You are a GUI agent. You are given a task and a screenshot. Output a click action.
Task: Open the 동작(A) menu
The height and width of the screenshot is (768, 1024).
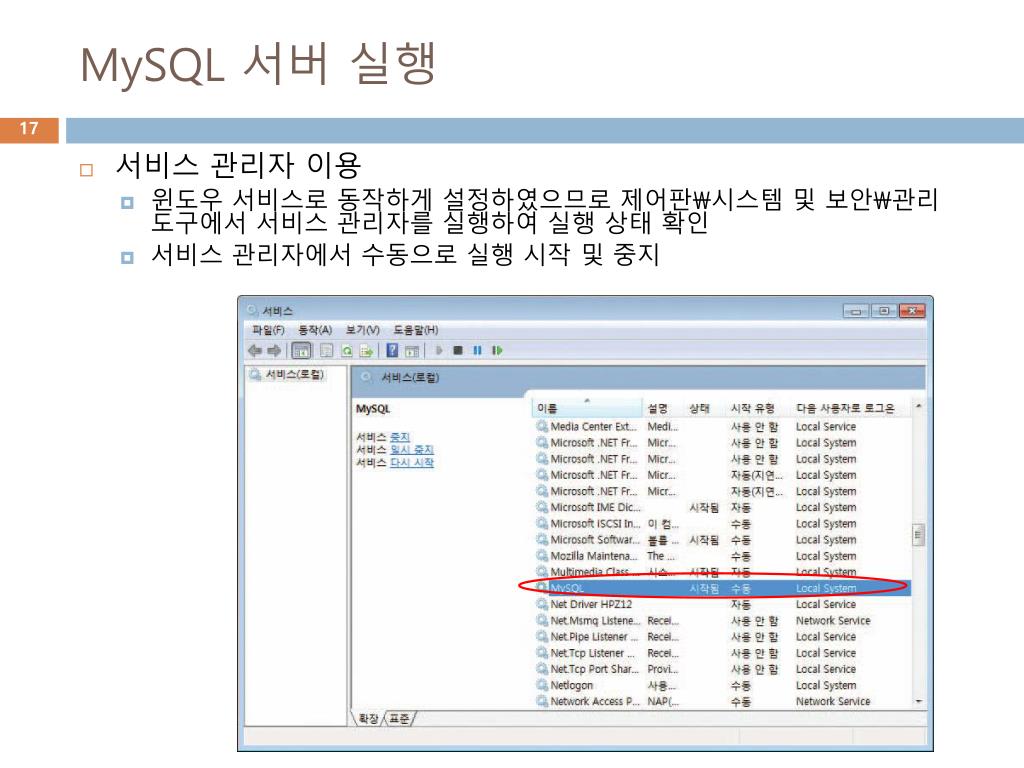click(x=315, y=330)
